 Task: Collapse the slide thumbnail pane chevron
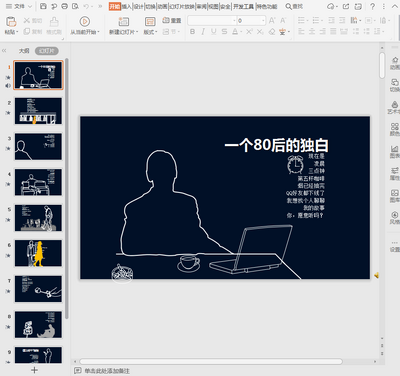4,51
